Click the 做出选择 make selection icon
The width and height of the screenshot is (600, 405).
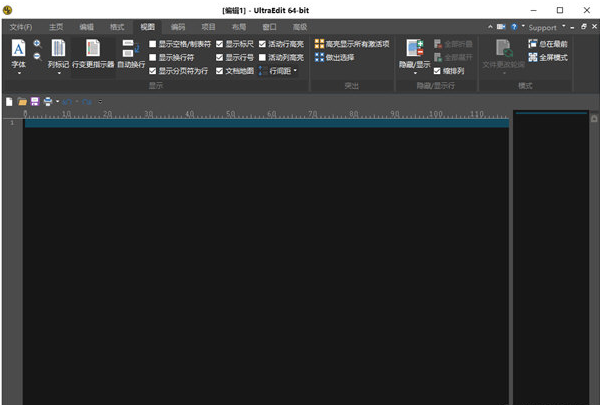[x=319, y=57]
